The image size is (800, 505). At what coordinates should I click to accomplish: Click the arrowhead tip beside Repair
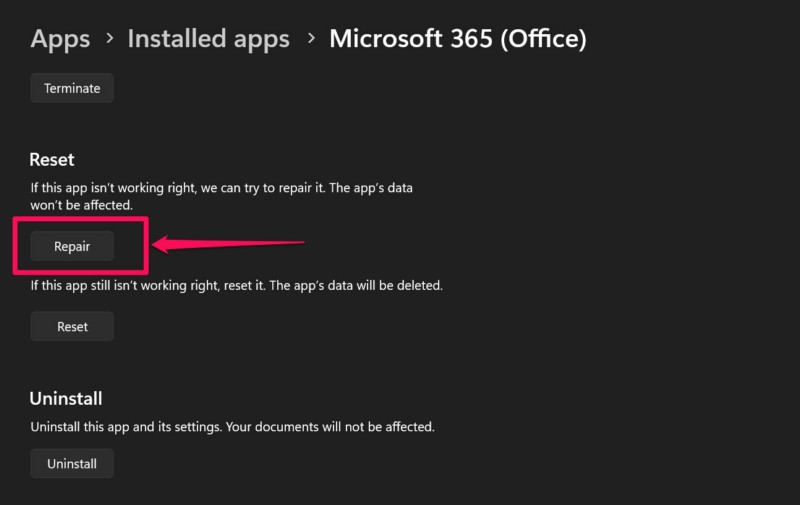pyautogui.click(x=156, y=243)
